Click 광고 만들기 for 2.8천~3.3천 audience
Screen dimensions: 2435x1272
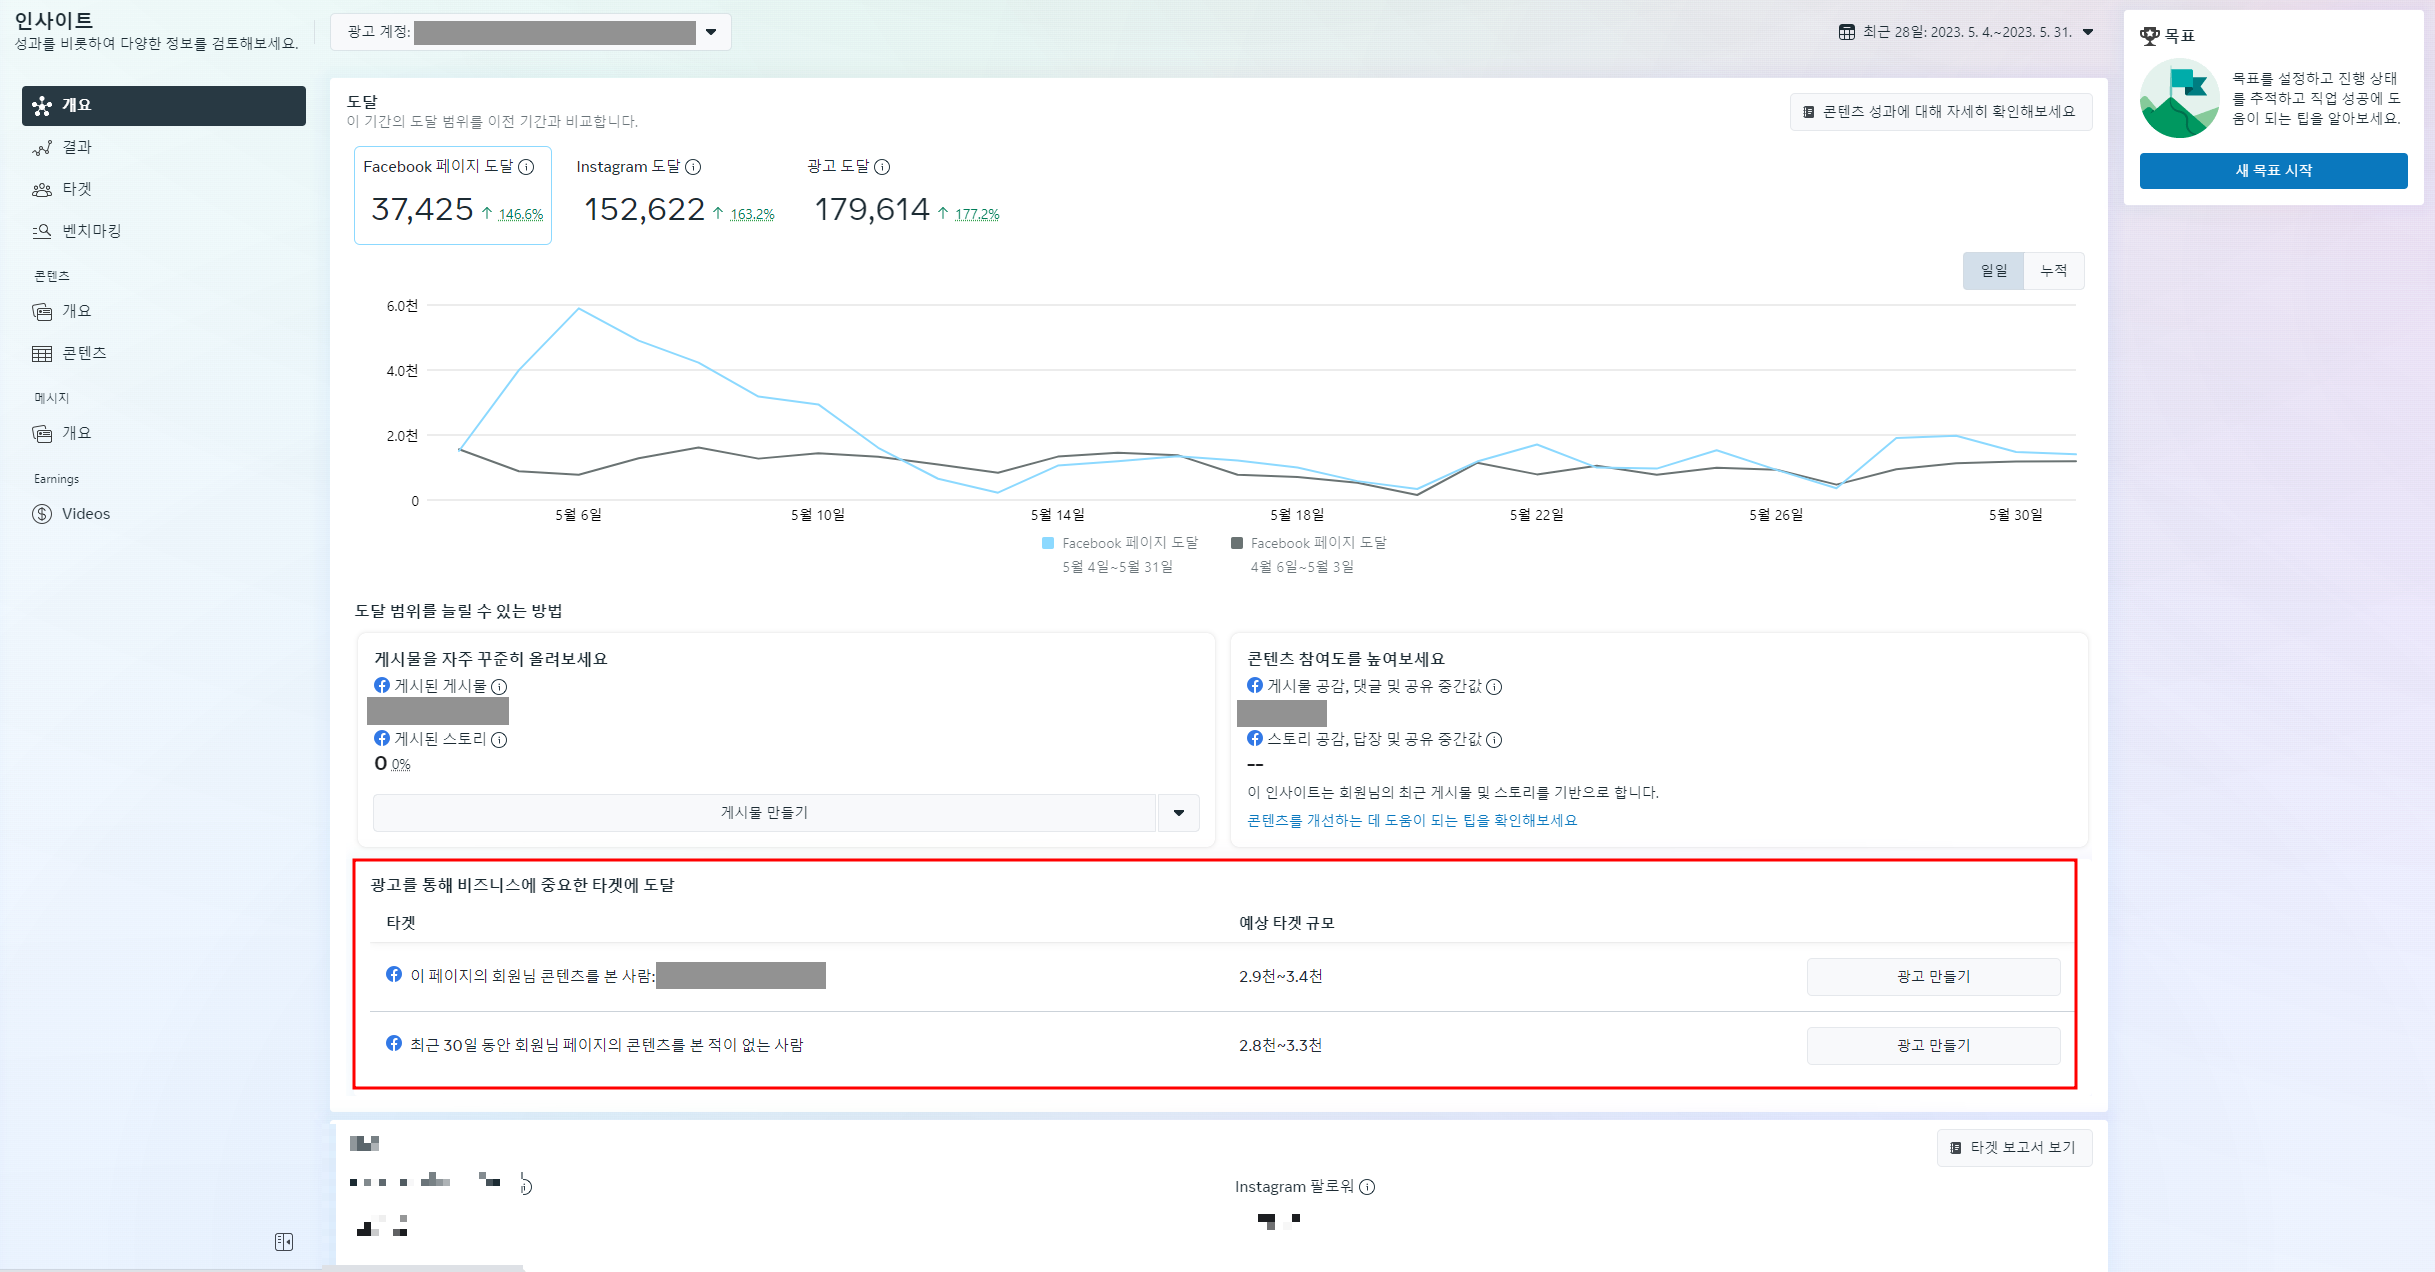coord(1932,1045)
